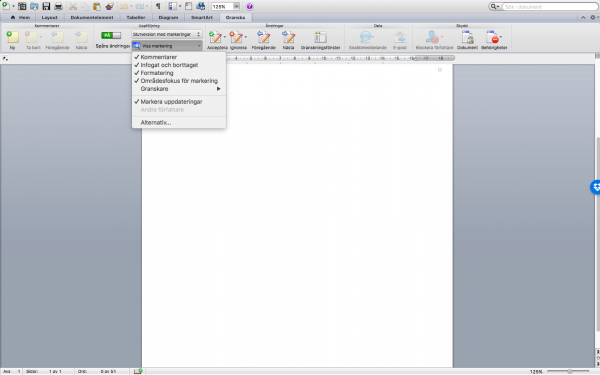This screenshot has height=375, width=600.
Task: Click the Copy icon in toolbar
Action: [x=85, y=6]
